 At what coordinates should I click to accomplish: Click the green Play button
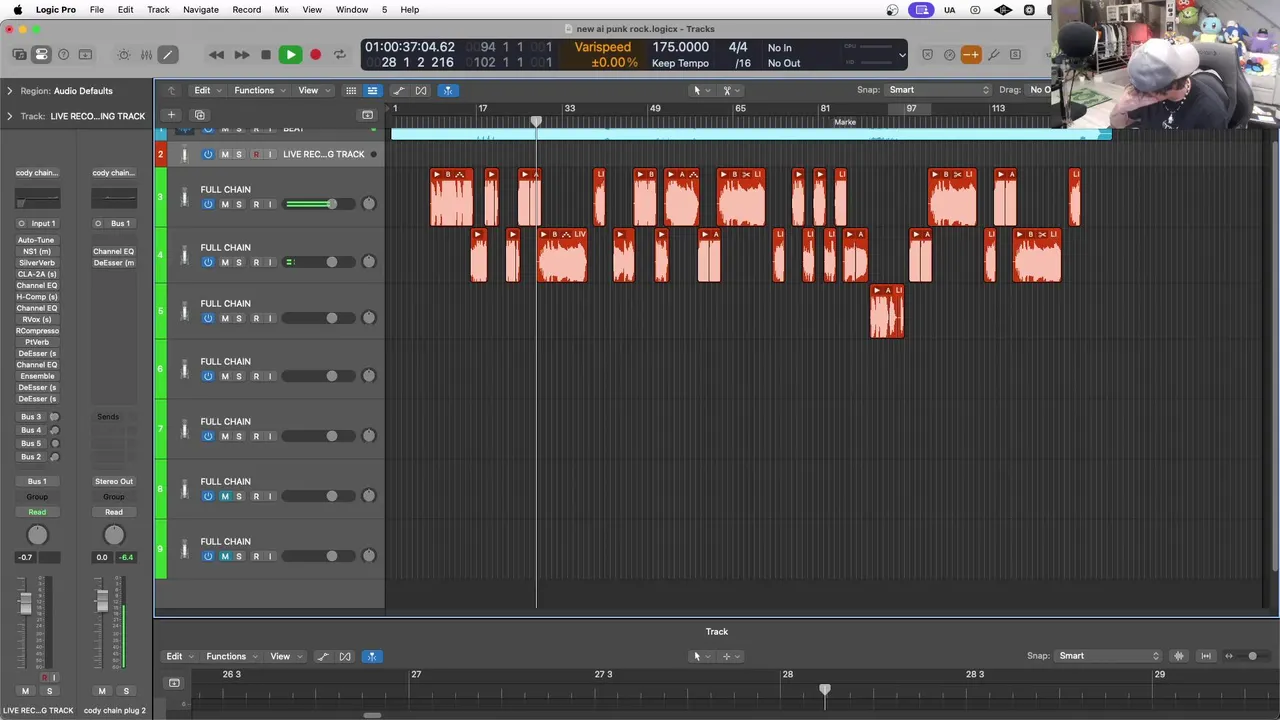tap(290, 55)
